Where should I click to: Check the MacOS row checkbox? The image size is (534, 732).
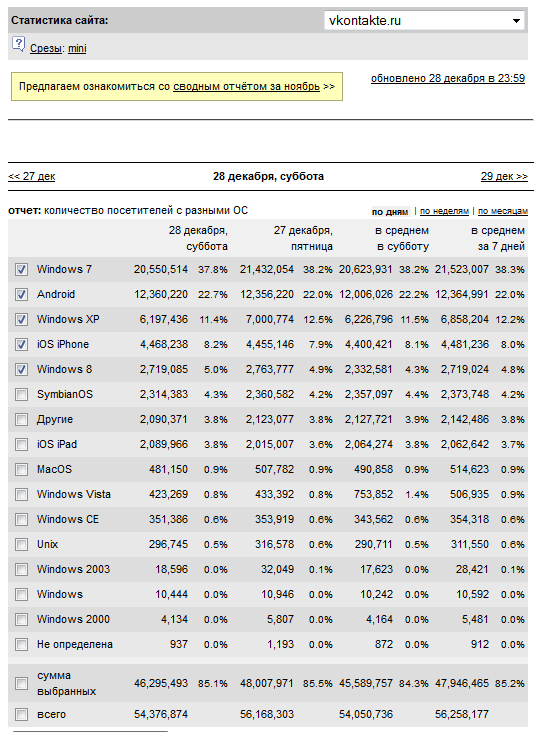(21, 469)
